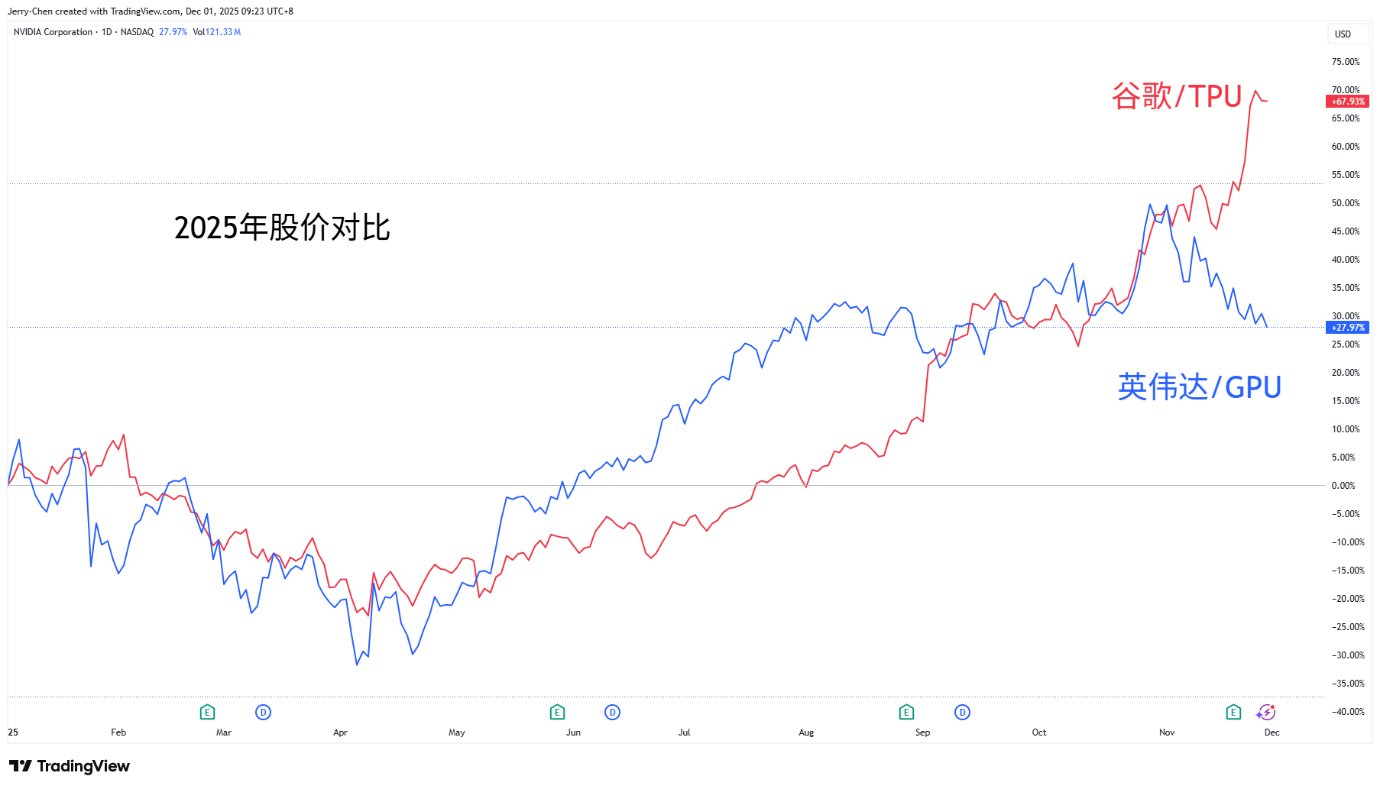Click the Vol 121.33M volume indicator label
This screenshot has width=1380, height=789.
pos(216,32)
